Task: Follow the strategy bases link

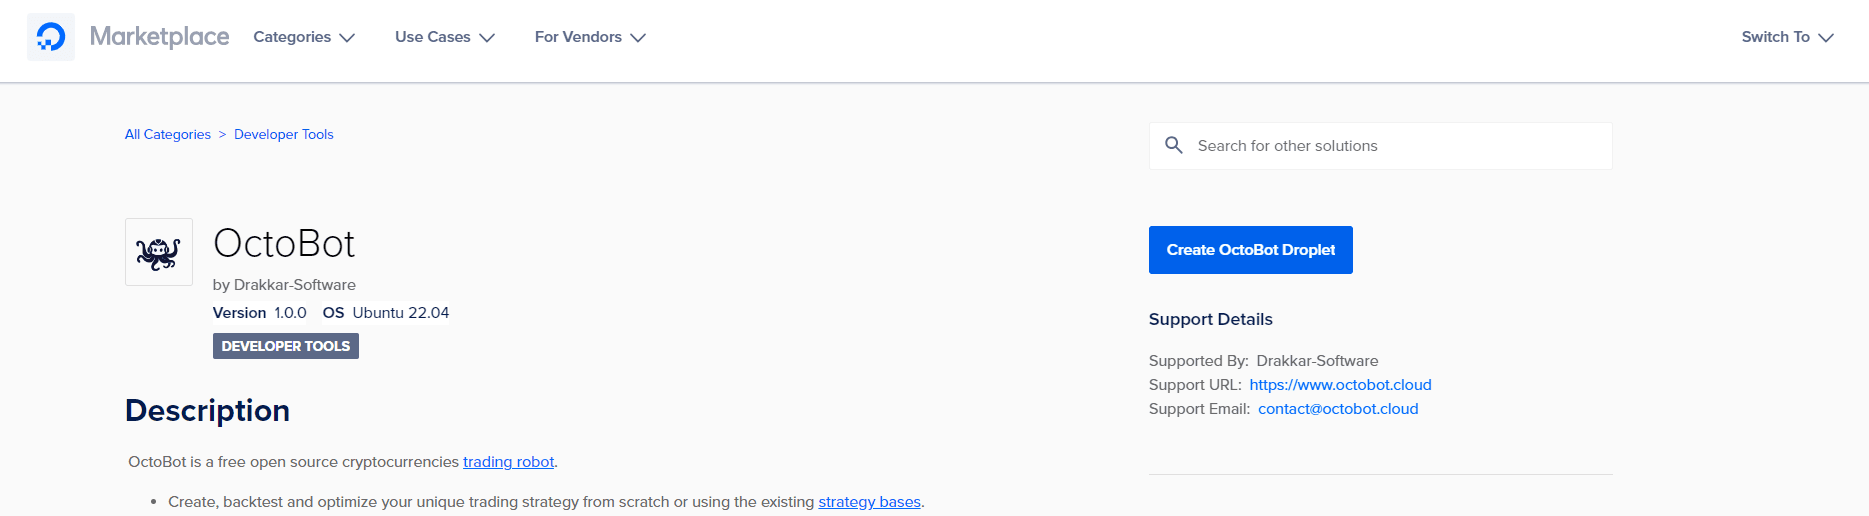Action: pos(869,502)
